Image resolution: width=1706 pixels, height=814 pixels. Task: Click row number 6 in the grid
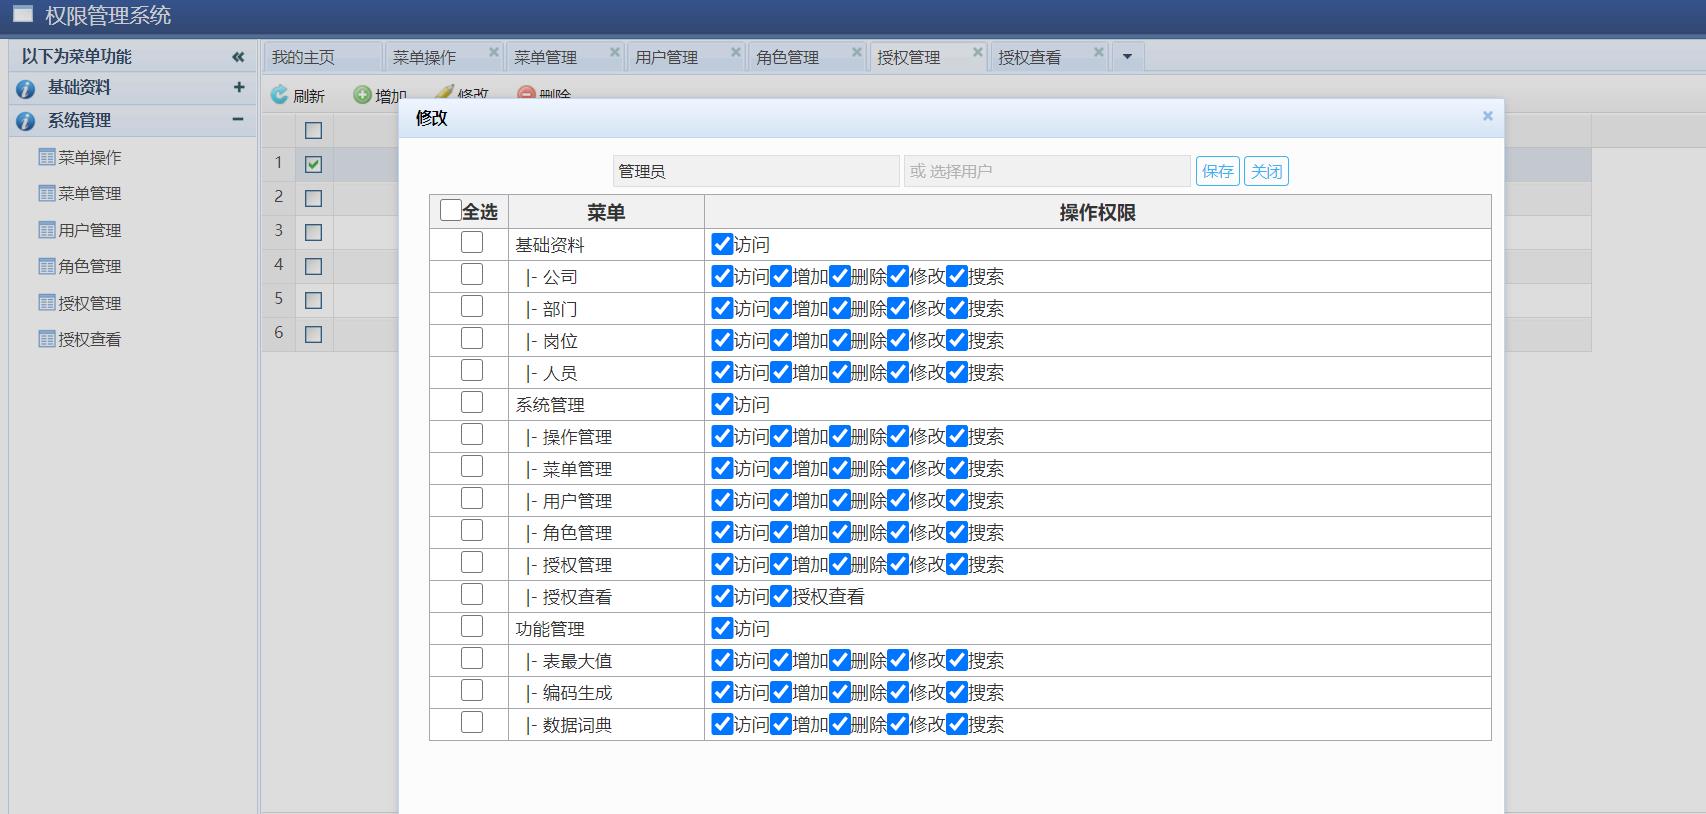pos(279,333)
